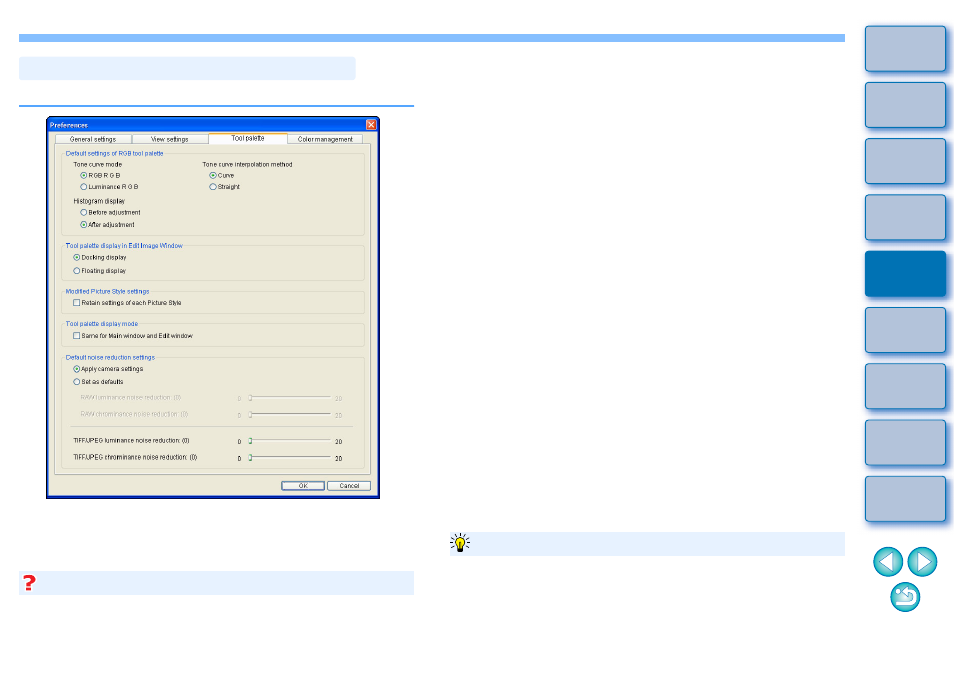Choose Luminance R G B tone curve mode

110,187
